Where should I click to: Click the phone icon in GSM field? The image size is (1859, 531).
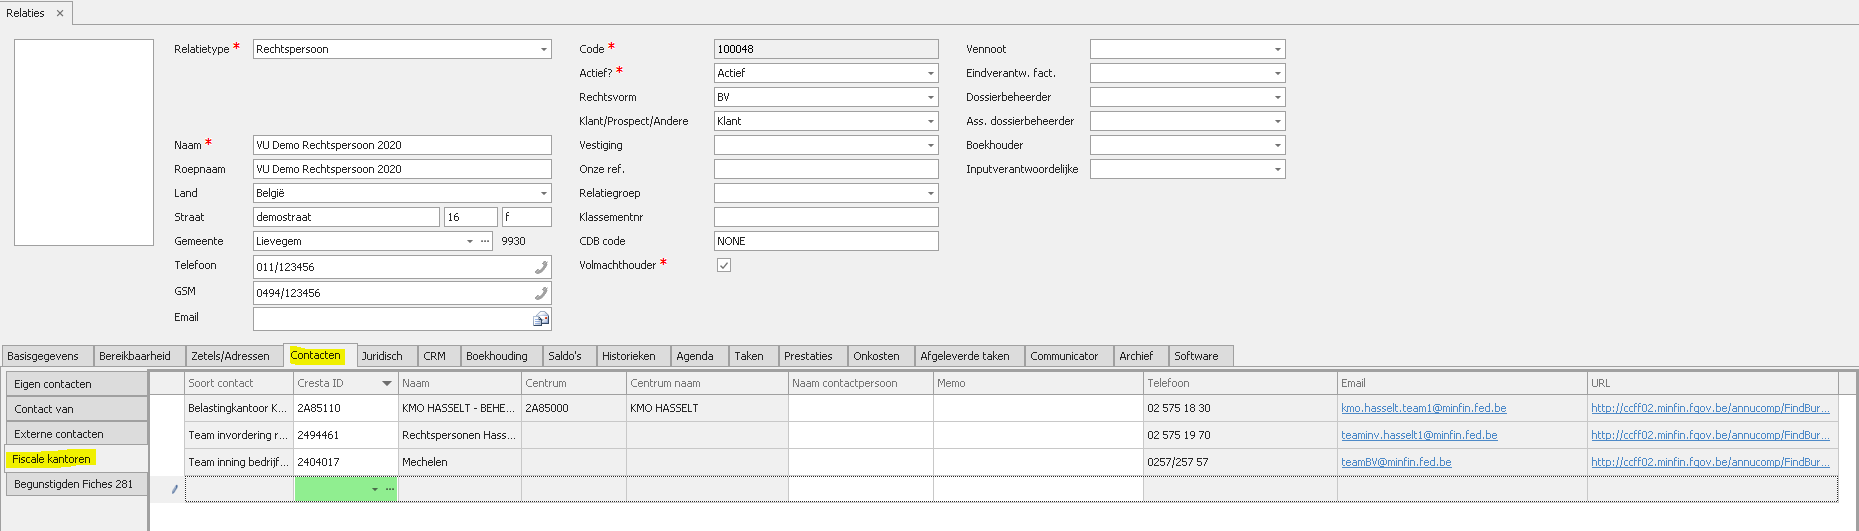pyautogui.click(x=541, y=293)
